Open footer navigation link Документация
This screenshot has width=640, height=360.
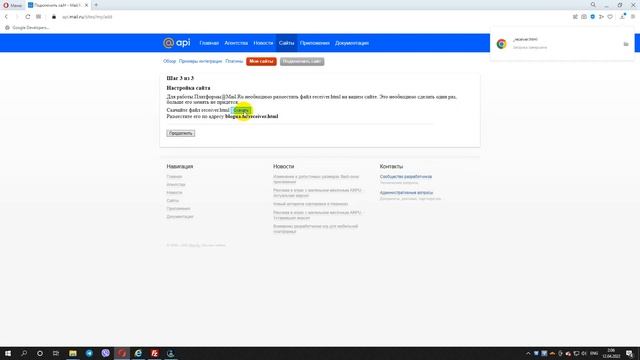pos(180,217)
